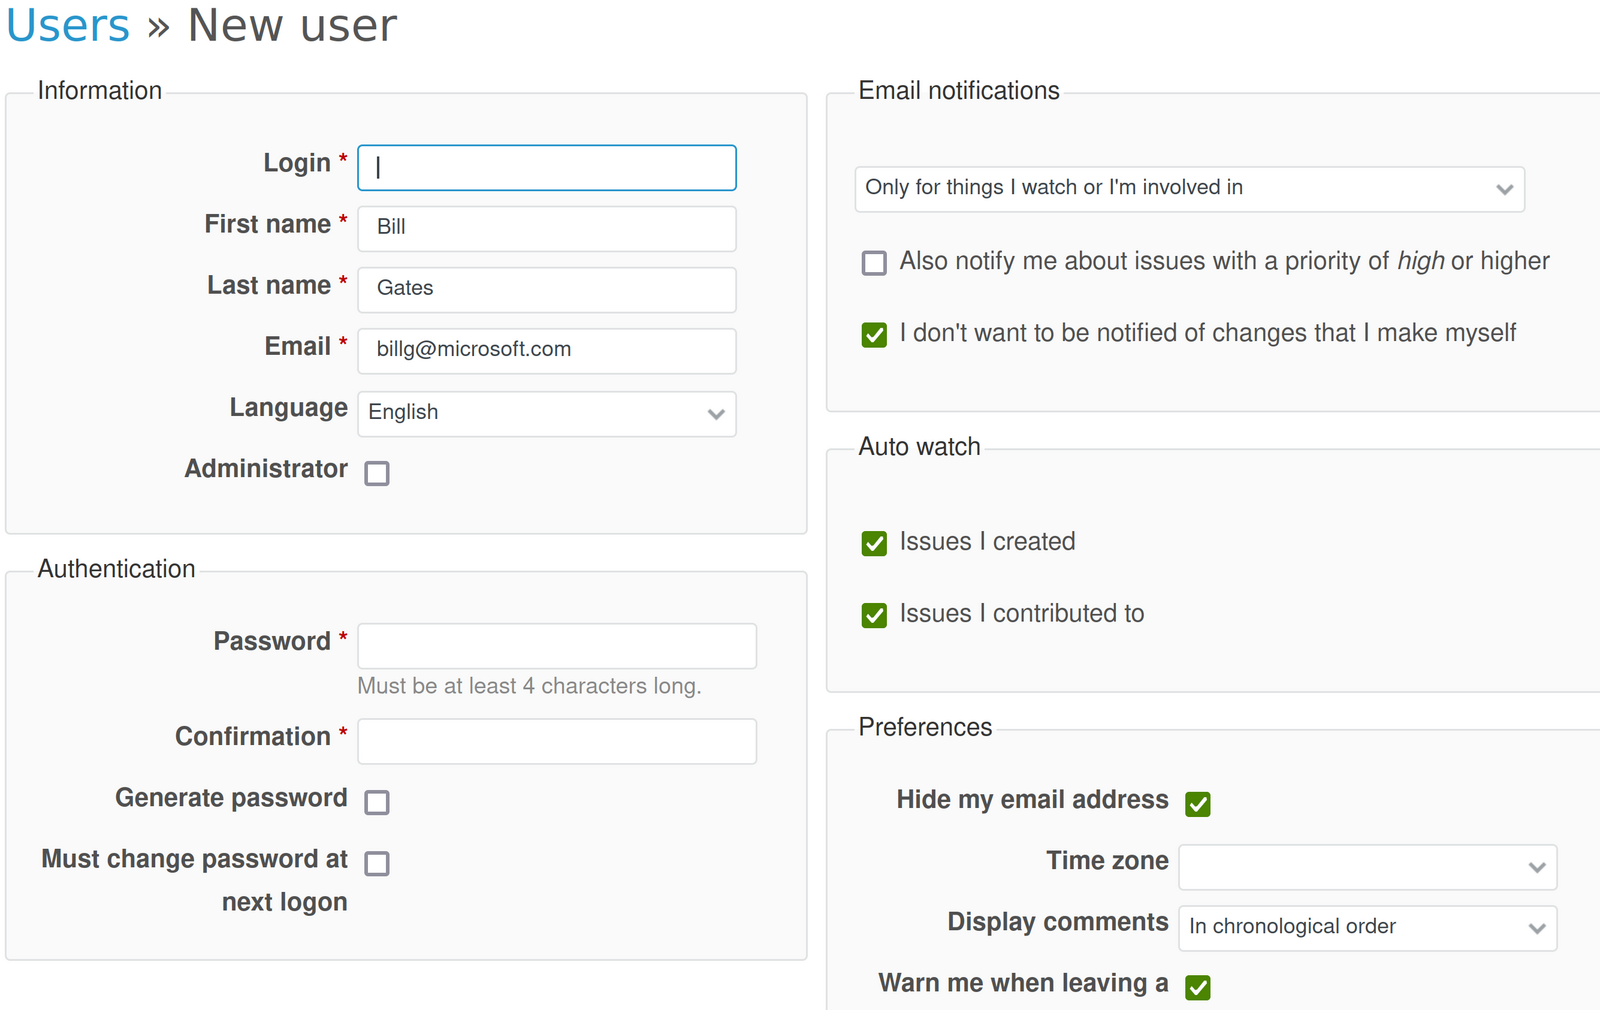Enable notifications for high priority issues

(873, 262)
